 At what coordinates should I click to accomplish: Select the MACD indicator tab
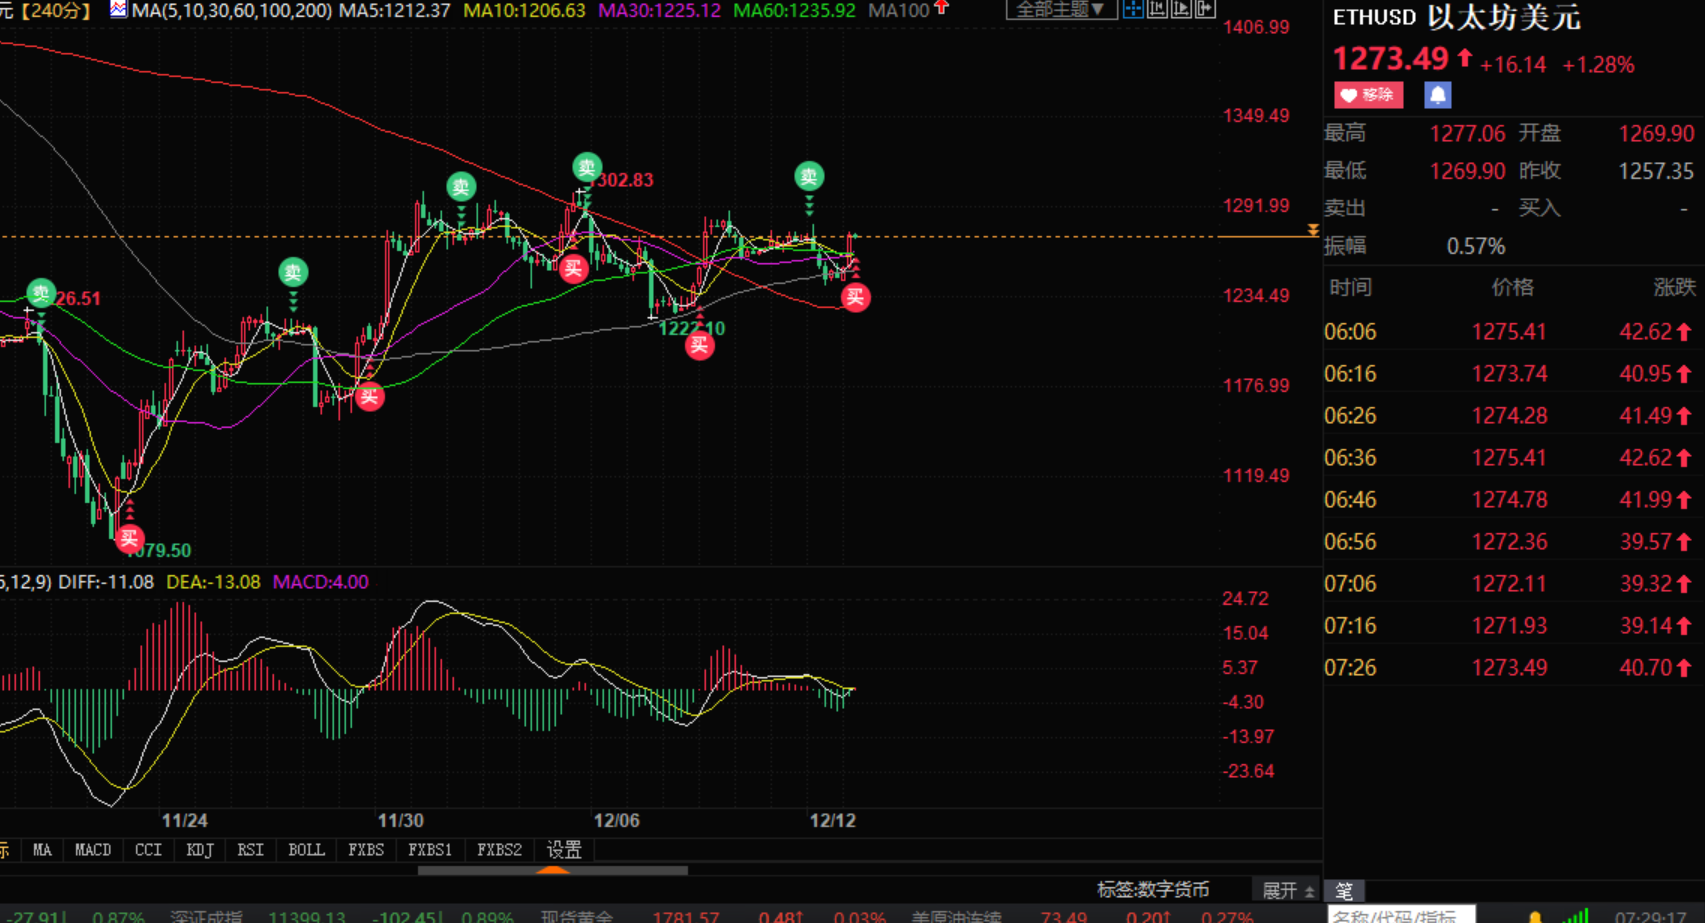[x=93, y=850]
